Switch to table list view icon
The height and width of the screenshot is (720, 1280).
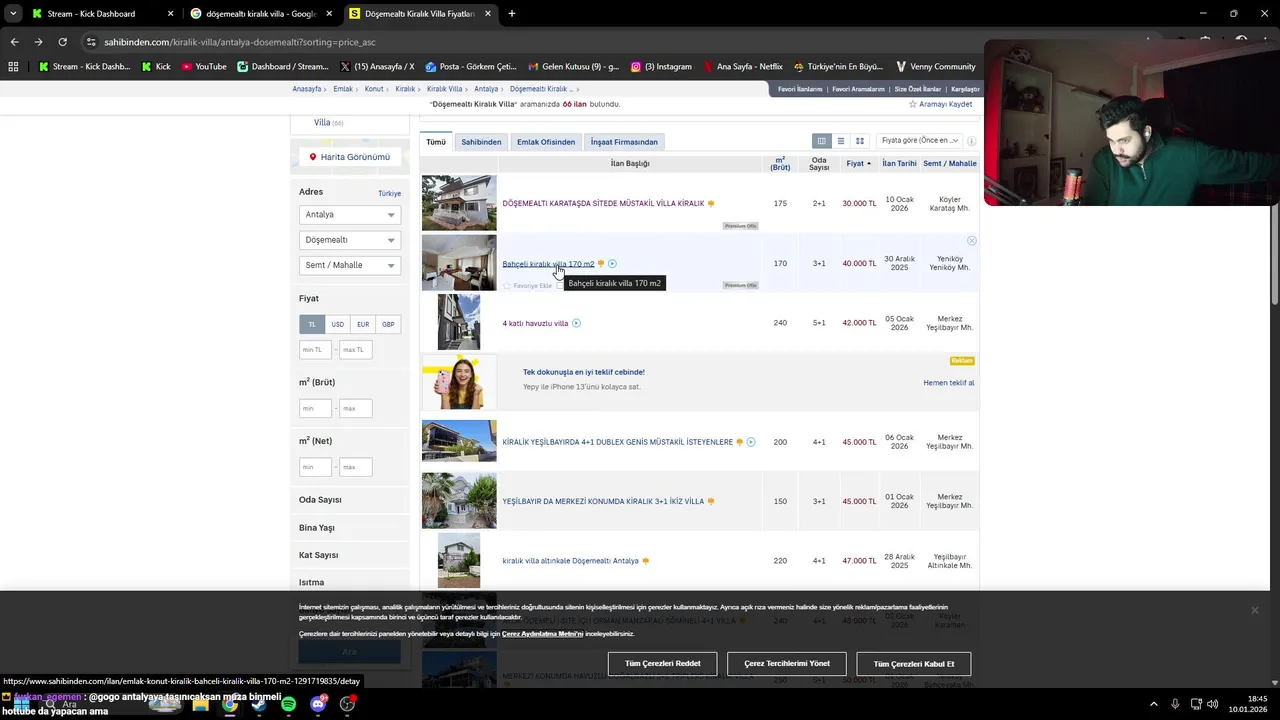pyautogui.click(x=822, y=141)
